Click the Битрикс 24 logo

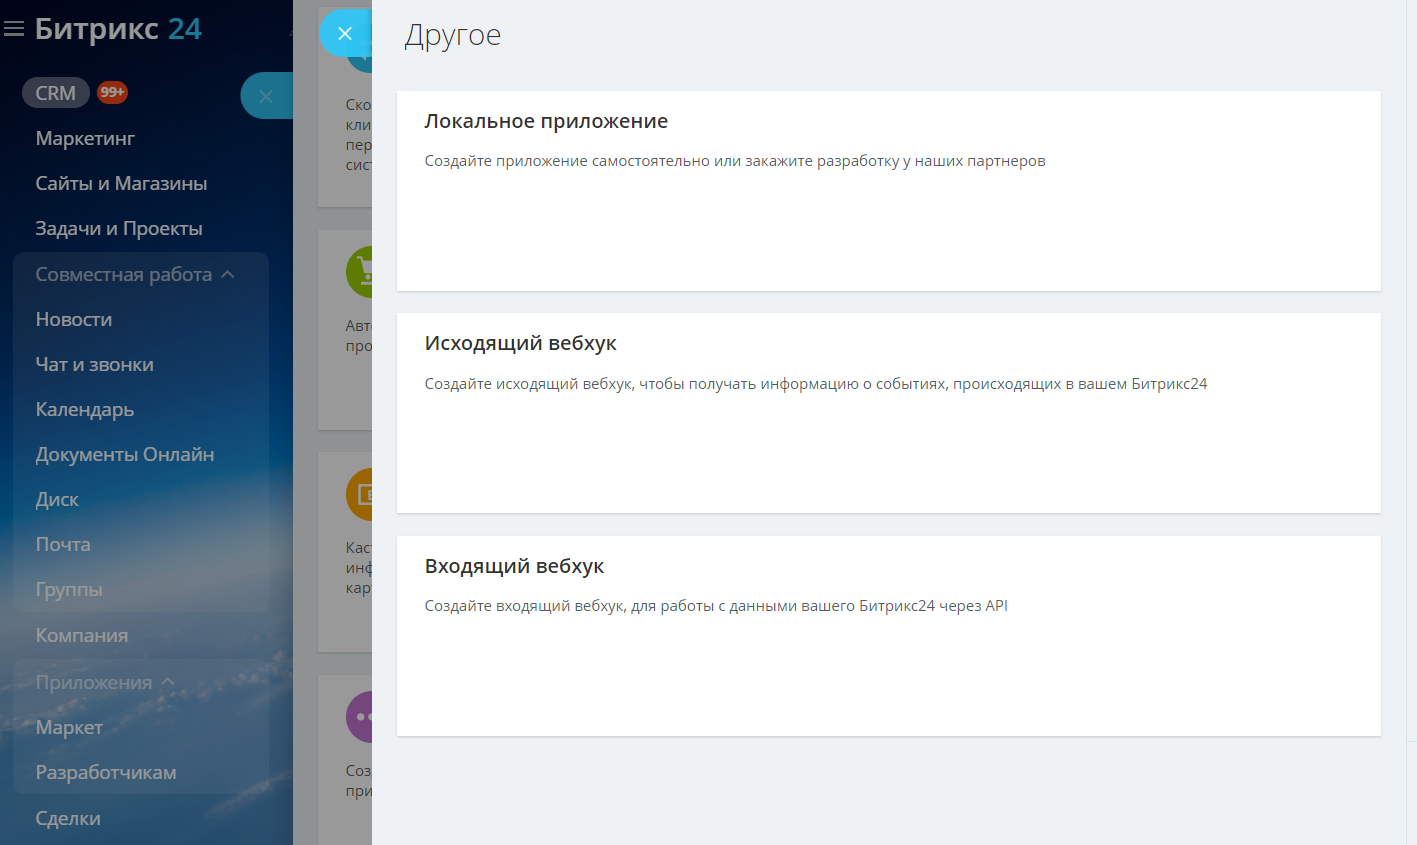coord(118,30)
